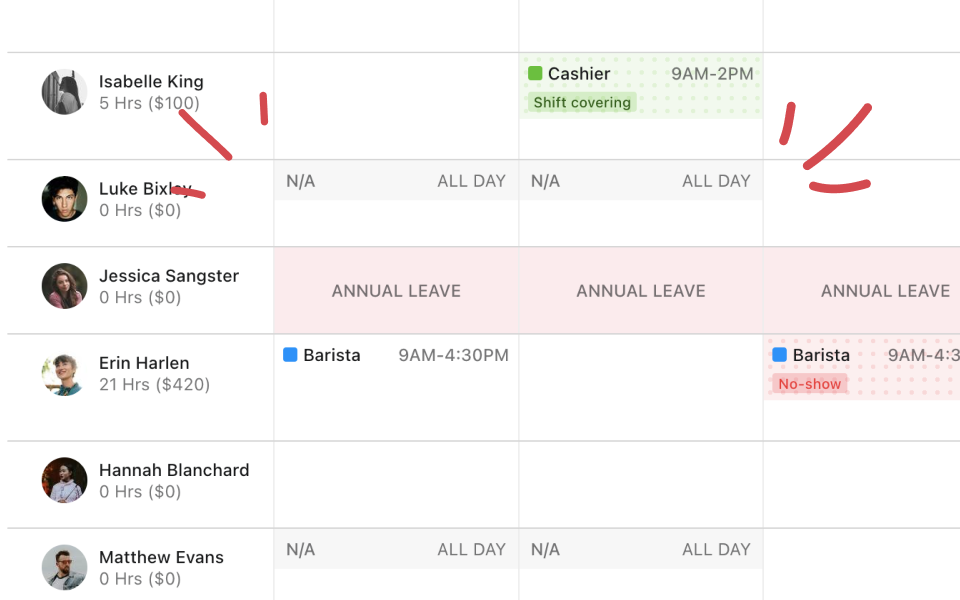
Task: Open Erin's Barista 9AM-4:30PM shift
Action: click(x=396, y=355)
